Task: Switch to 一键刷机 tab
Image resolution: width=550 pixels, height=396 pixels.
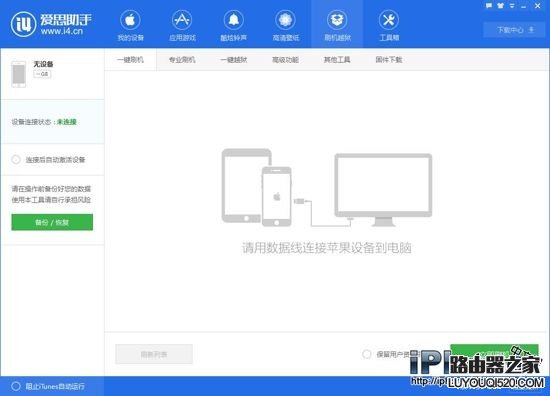Action: click(130, 60)
